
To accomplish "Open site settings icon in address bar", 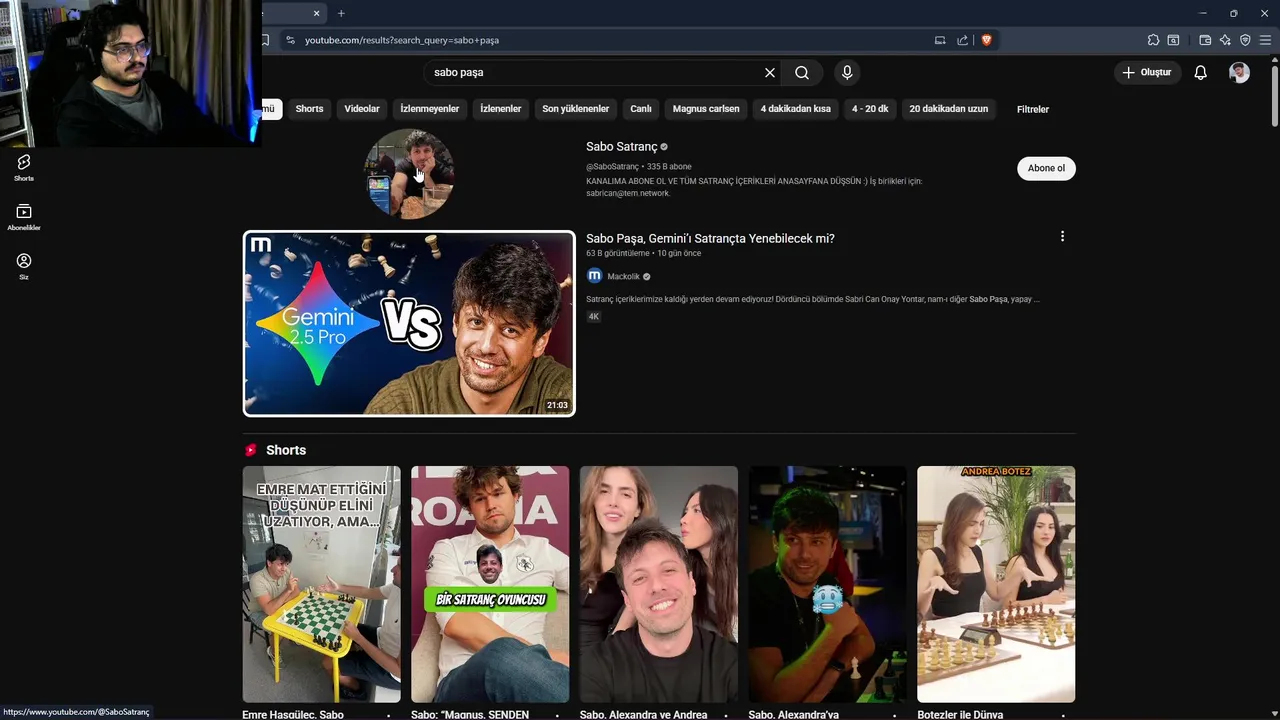I will click(x=290, y=40).
